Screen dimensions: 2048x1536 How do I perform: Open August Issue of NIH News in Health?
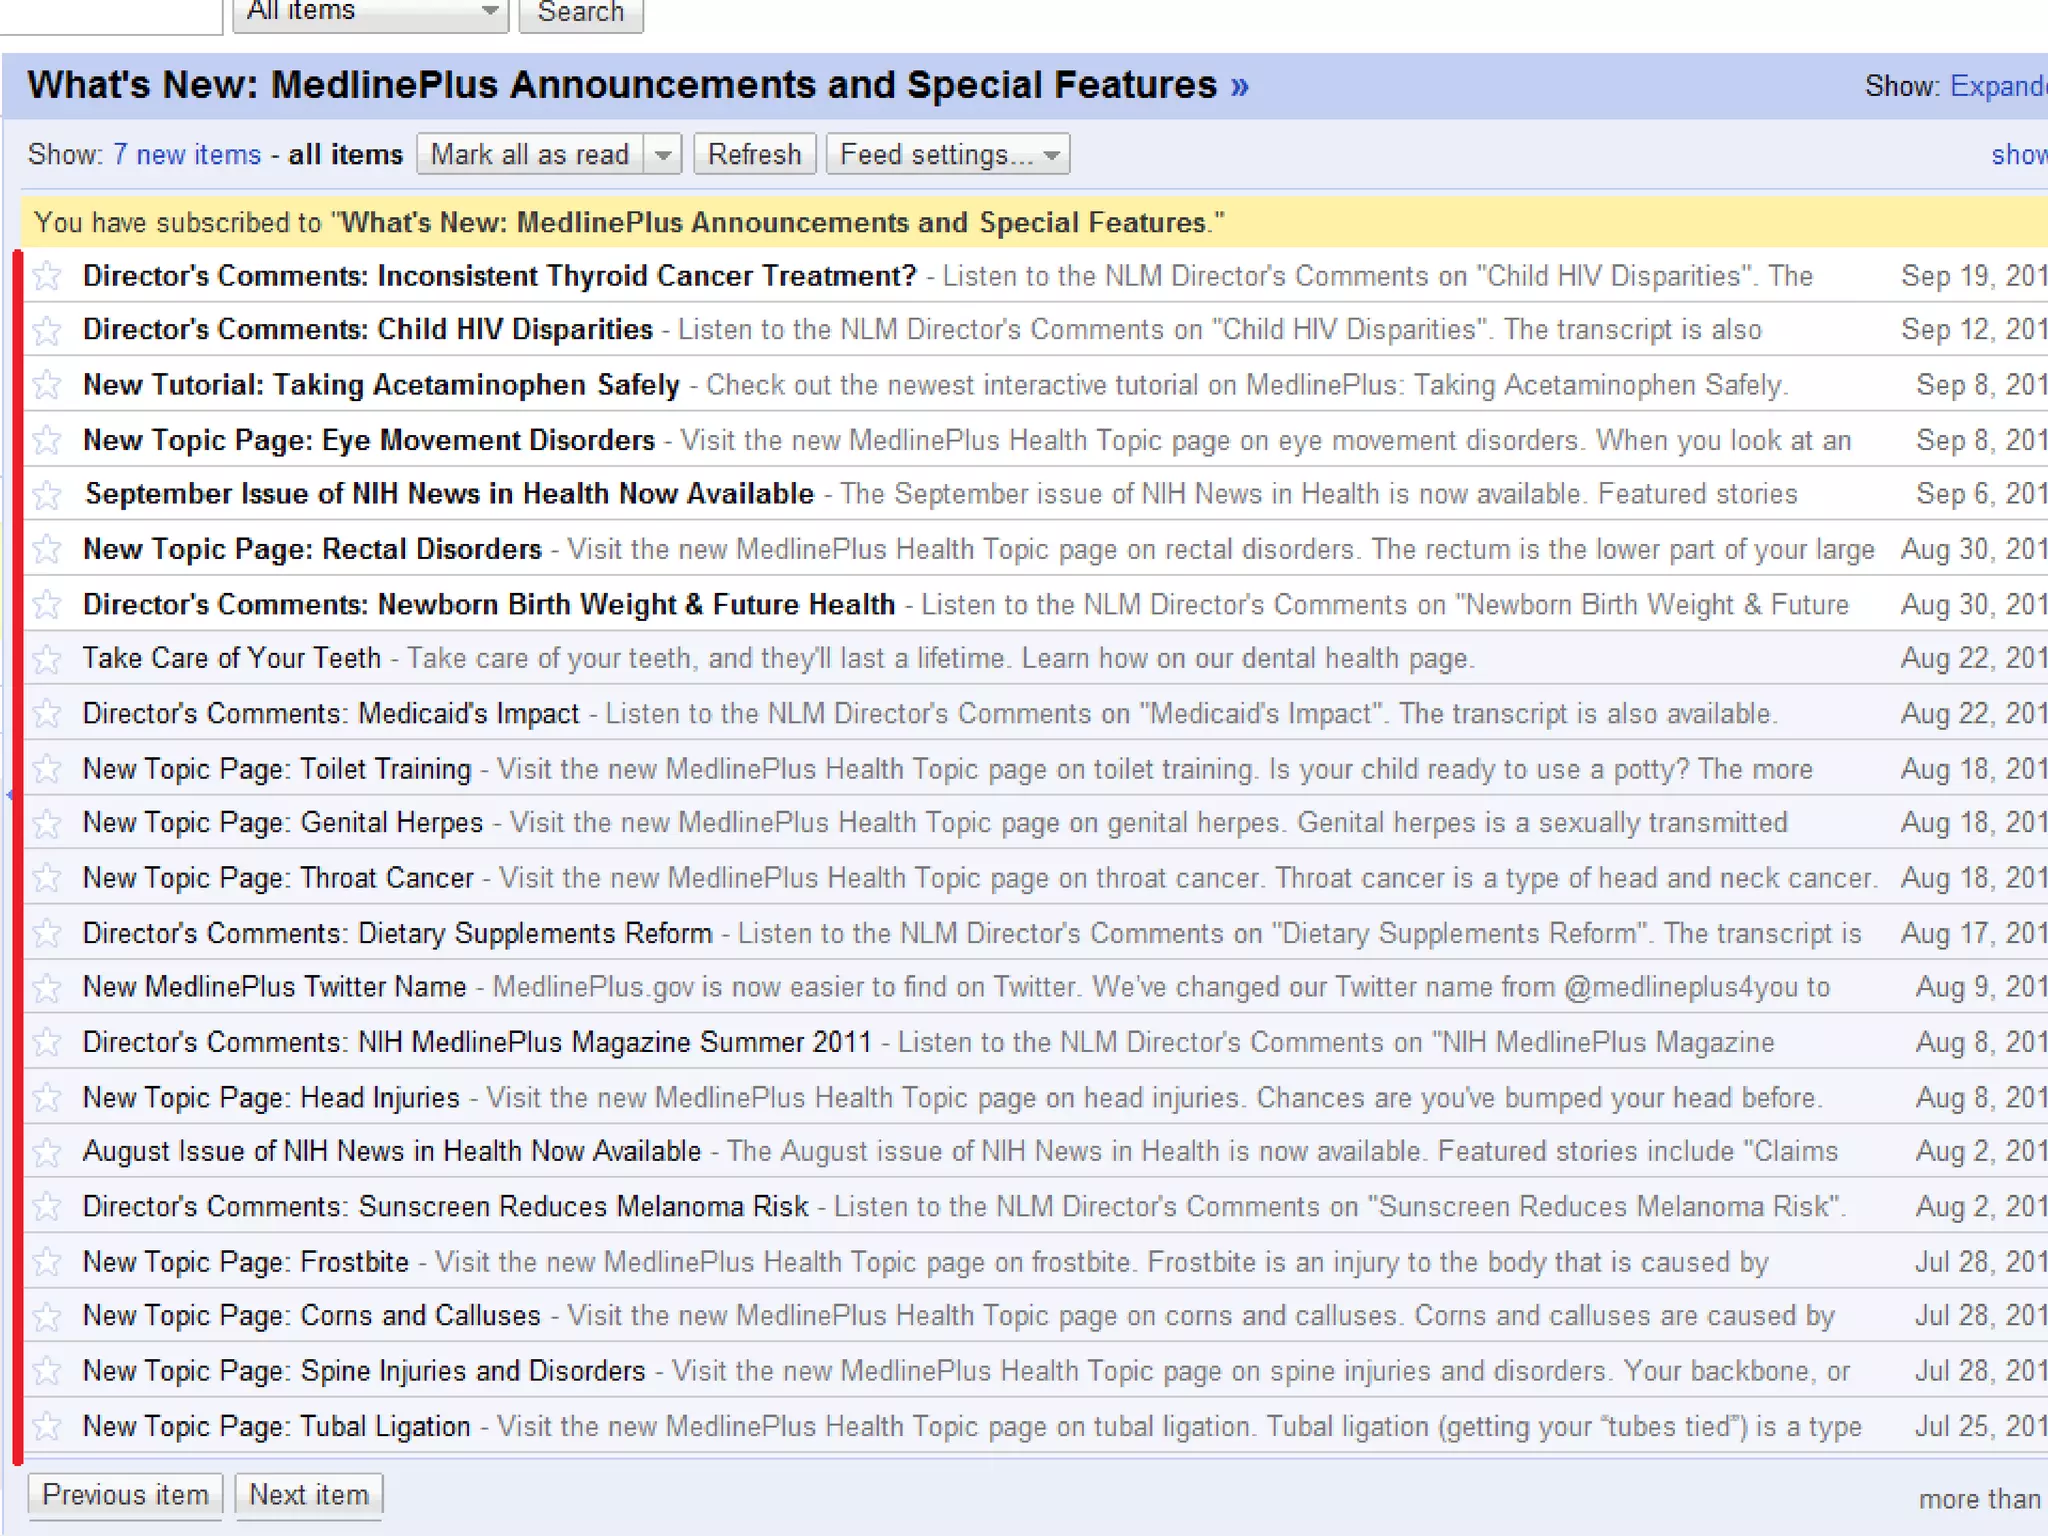(x=392, y=1152)
